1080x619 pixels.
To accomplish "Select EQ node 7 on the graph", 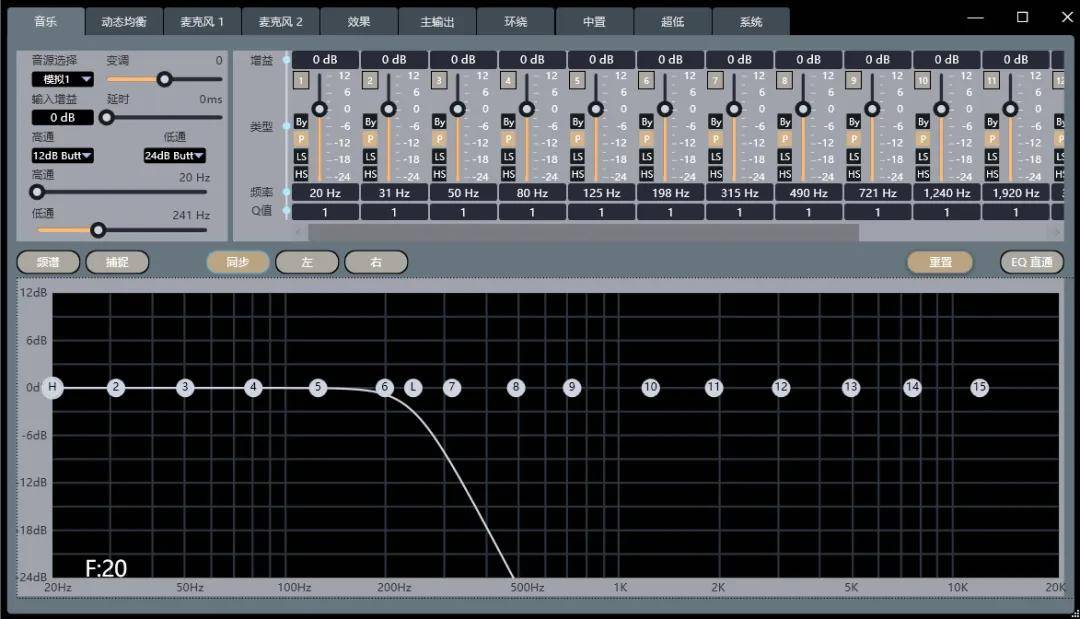I will point(452,387).
